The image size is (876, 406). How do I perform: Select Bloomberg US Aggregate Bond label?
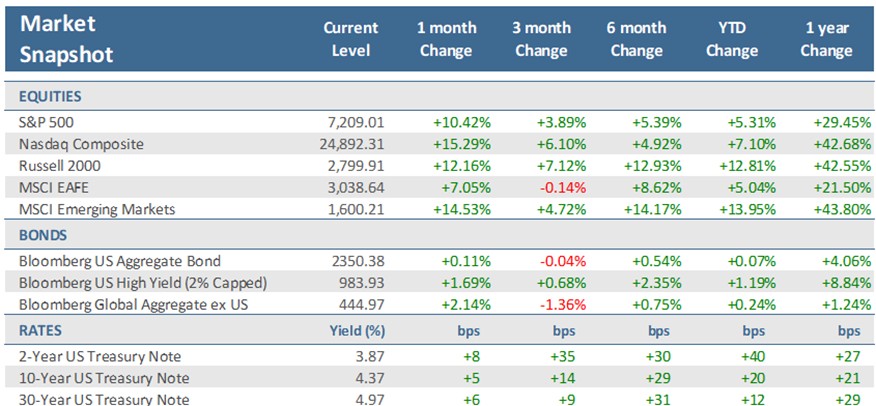tap(120, 261)
